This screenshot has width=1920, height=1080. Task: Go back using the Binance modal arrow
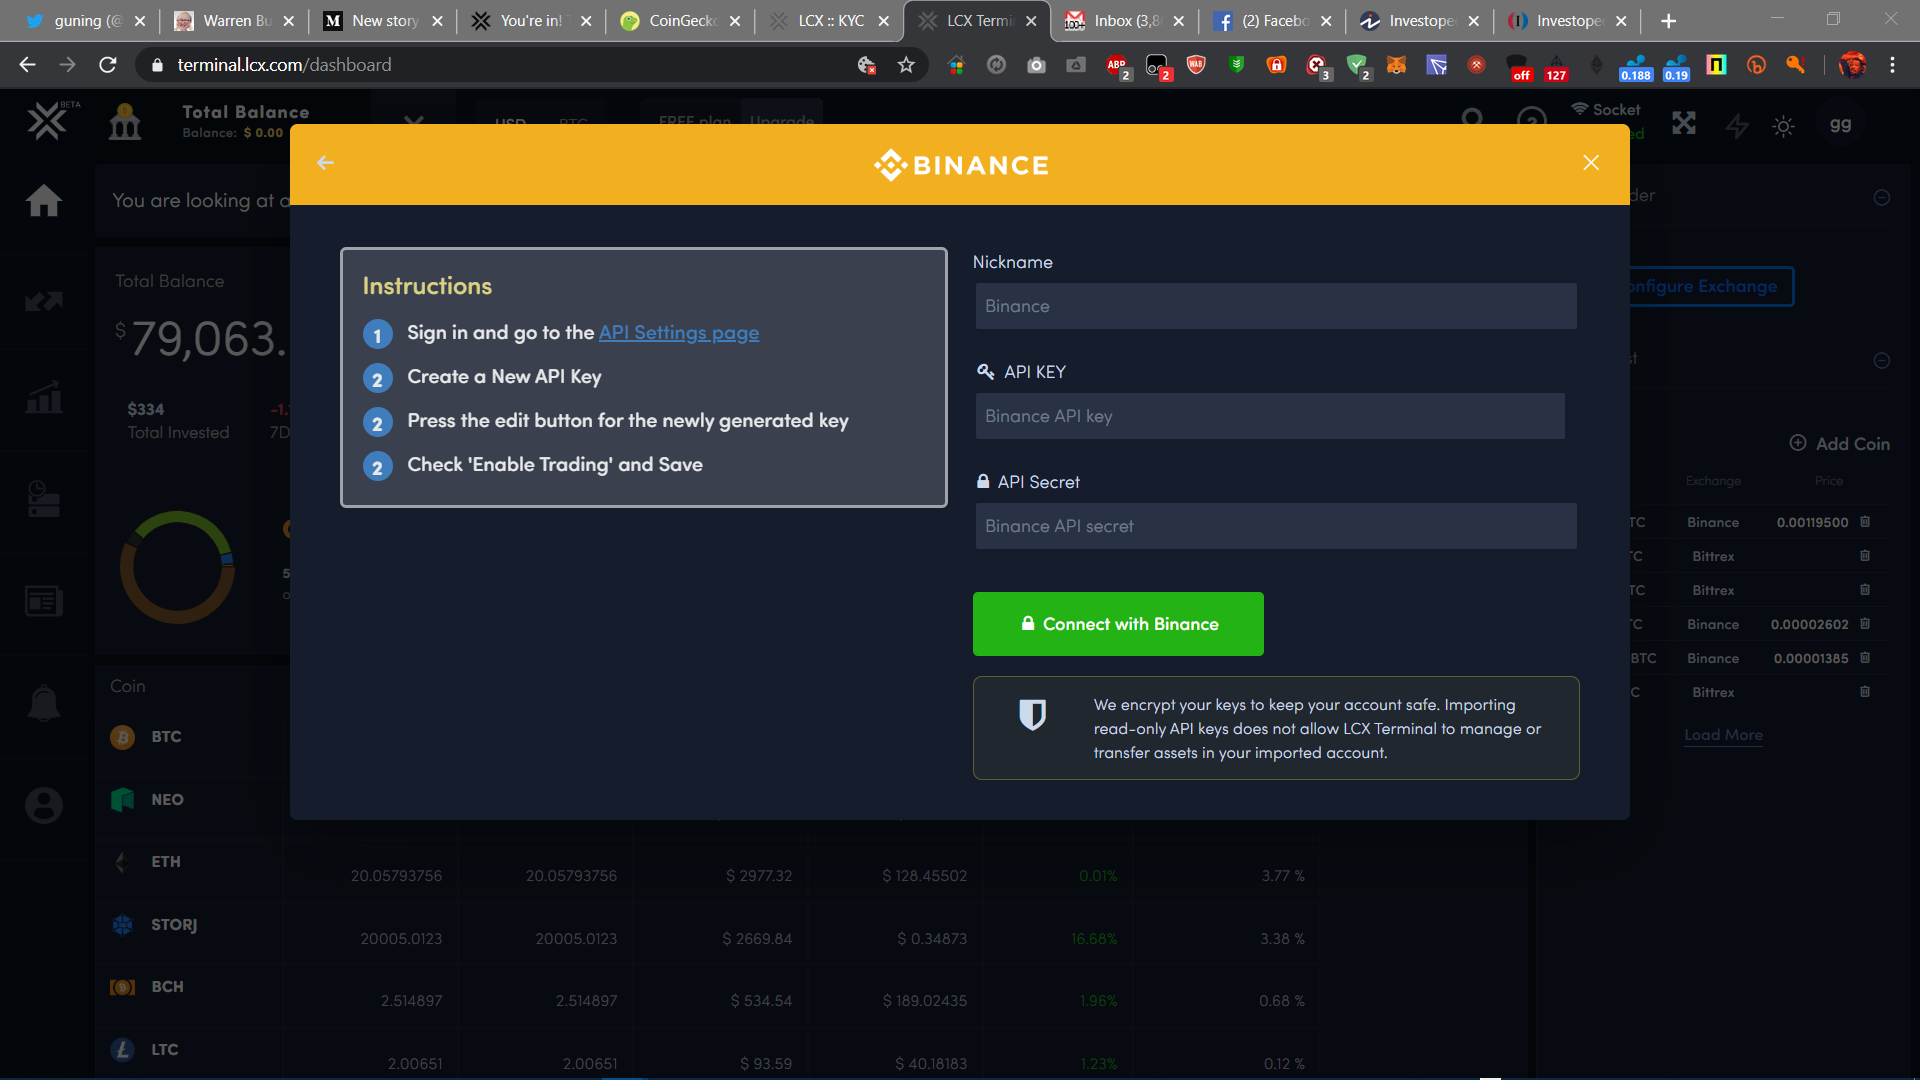[x=325, y=163]
